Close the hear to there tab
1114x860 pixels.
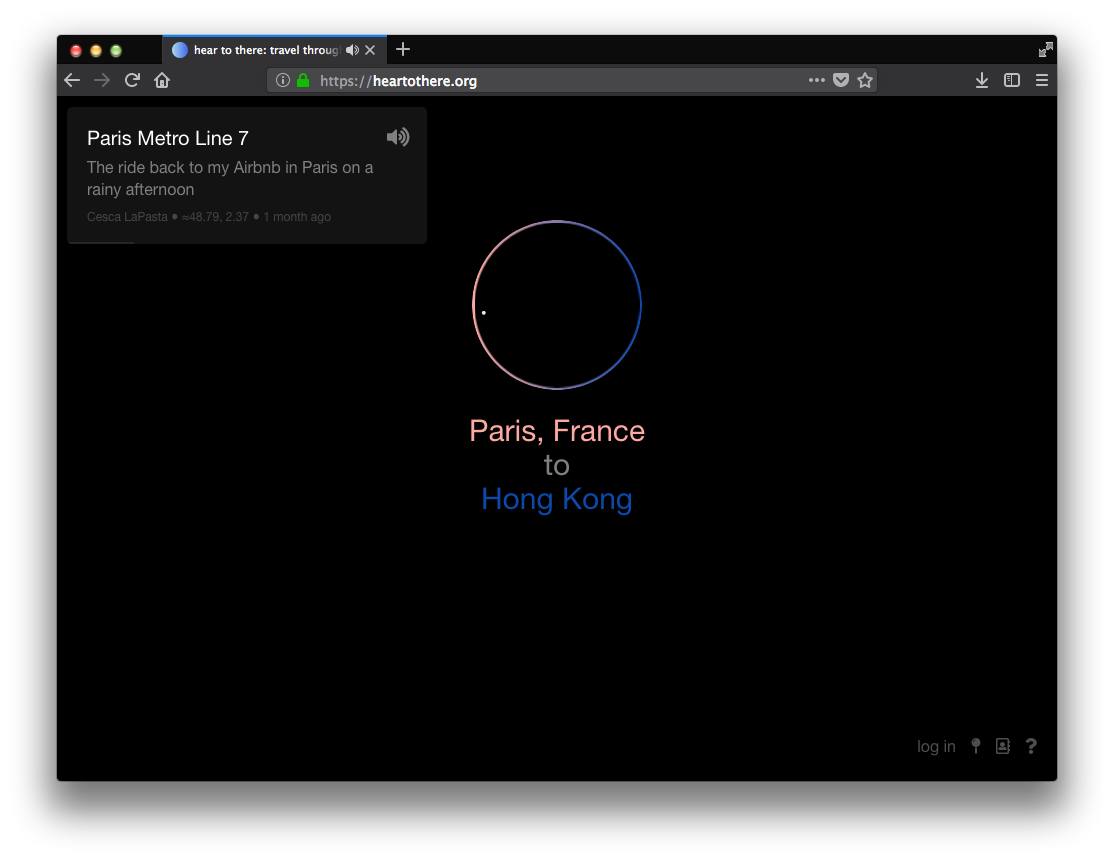[x=370, y=50]
